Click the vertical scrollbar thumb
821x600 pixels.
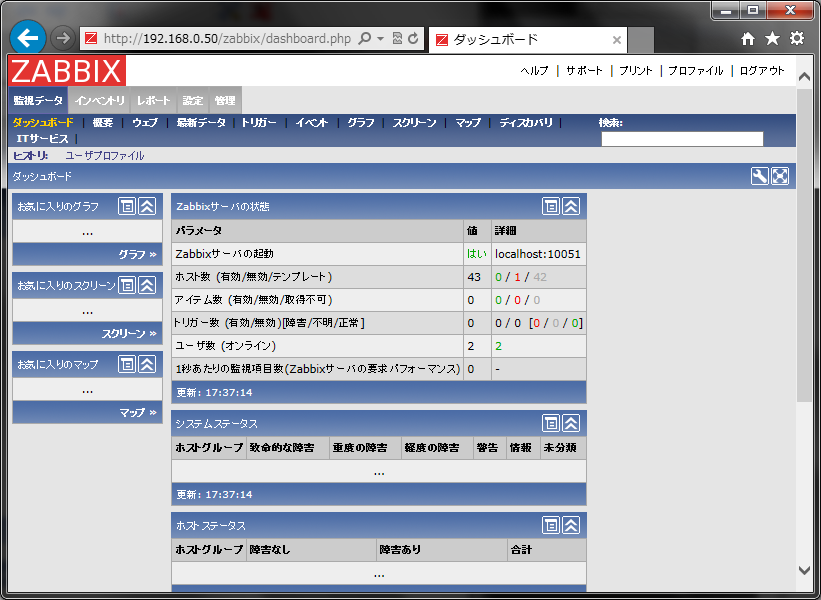coord(804,245)
